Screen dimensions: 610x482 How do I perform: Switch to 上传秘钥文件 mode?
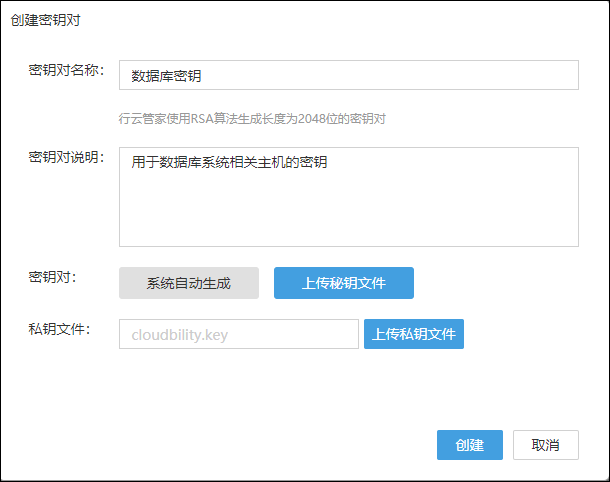tap(343, 283)
